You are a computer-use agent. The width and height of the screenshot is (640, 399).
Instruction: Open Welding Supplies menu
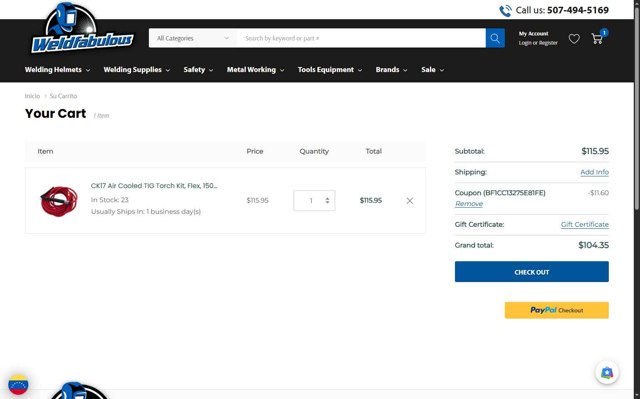[x=136, y=70]
